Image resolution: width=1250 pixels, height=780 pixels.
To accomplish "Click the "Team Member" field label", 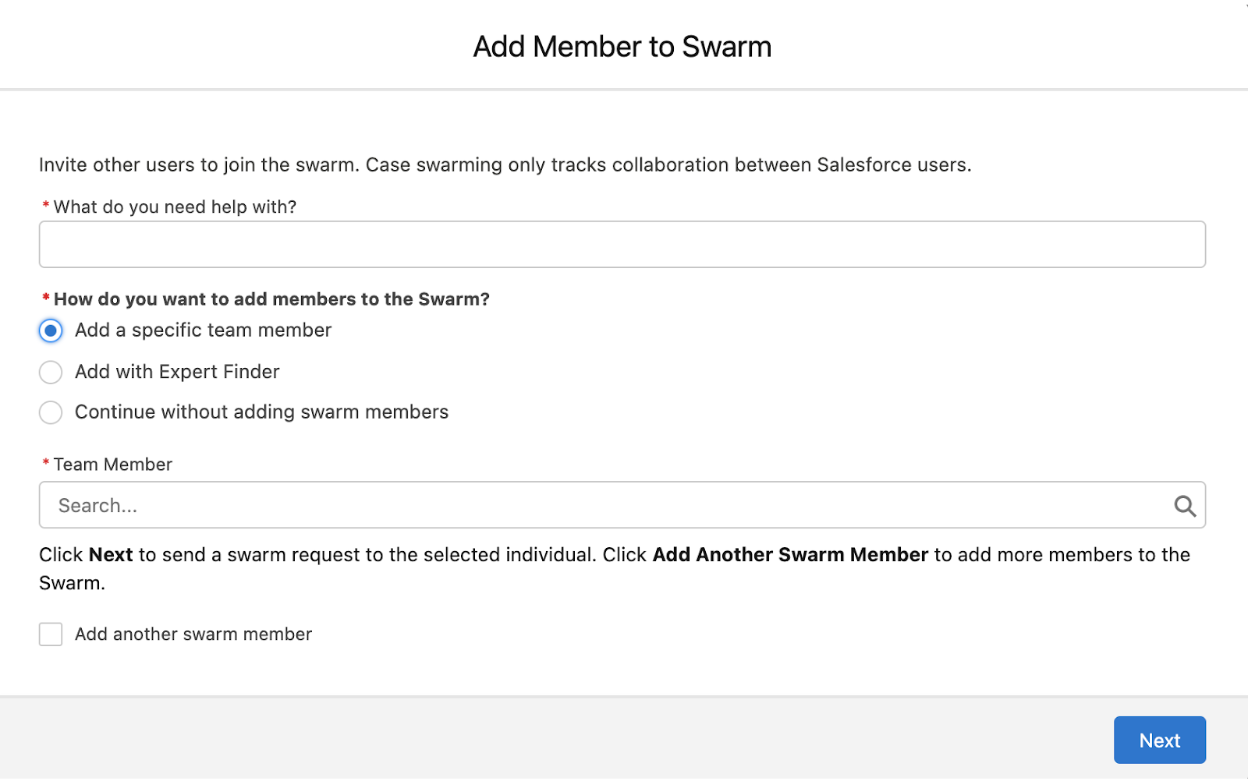I will [x=113, y=464].
